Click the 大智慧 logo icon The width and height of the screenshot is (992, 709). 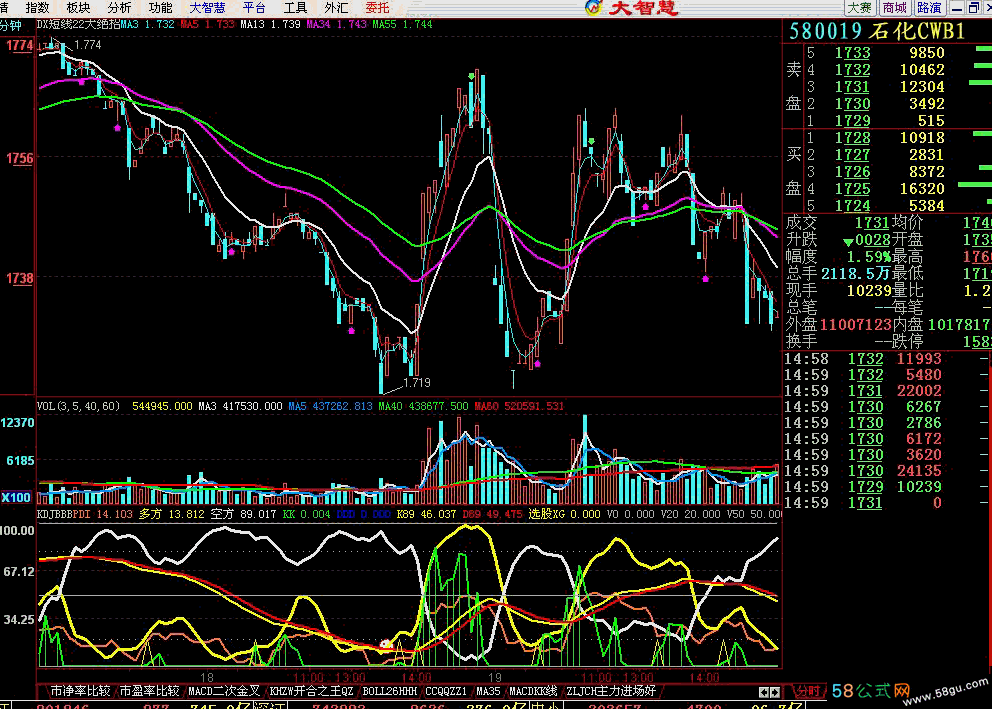(593, 8)
